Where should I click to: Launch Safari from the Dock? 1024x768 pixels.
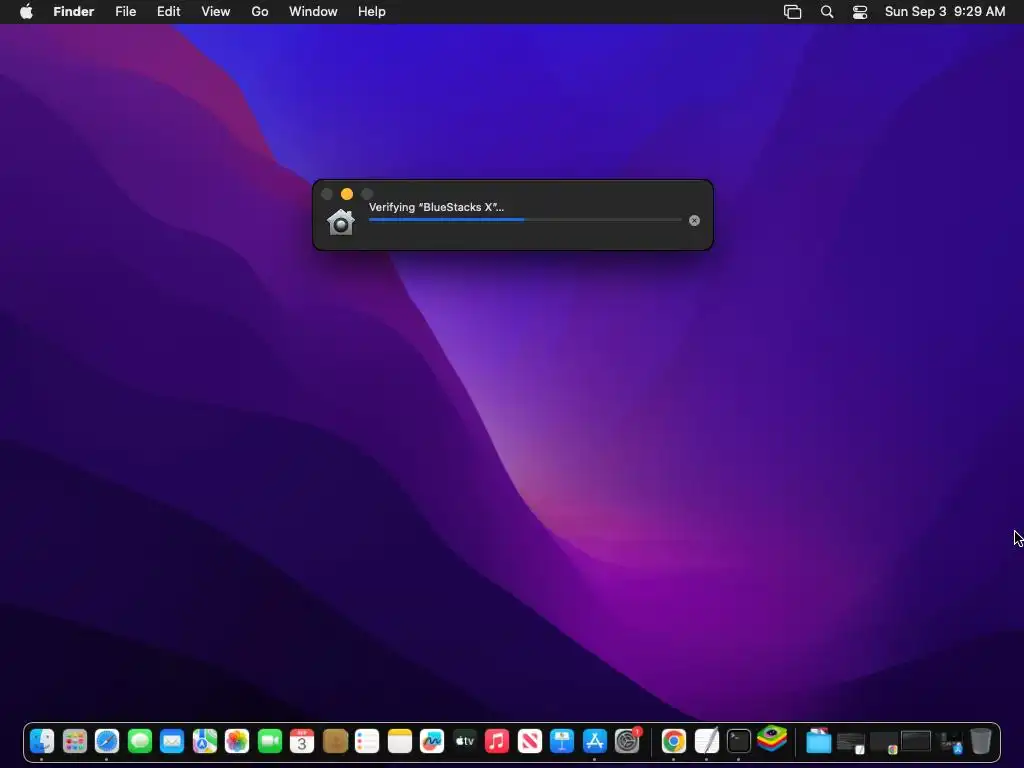(x=106, y=741)
